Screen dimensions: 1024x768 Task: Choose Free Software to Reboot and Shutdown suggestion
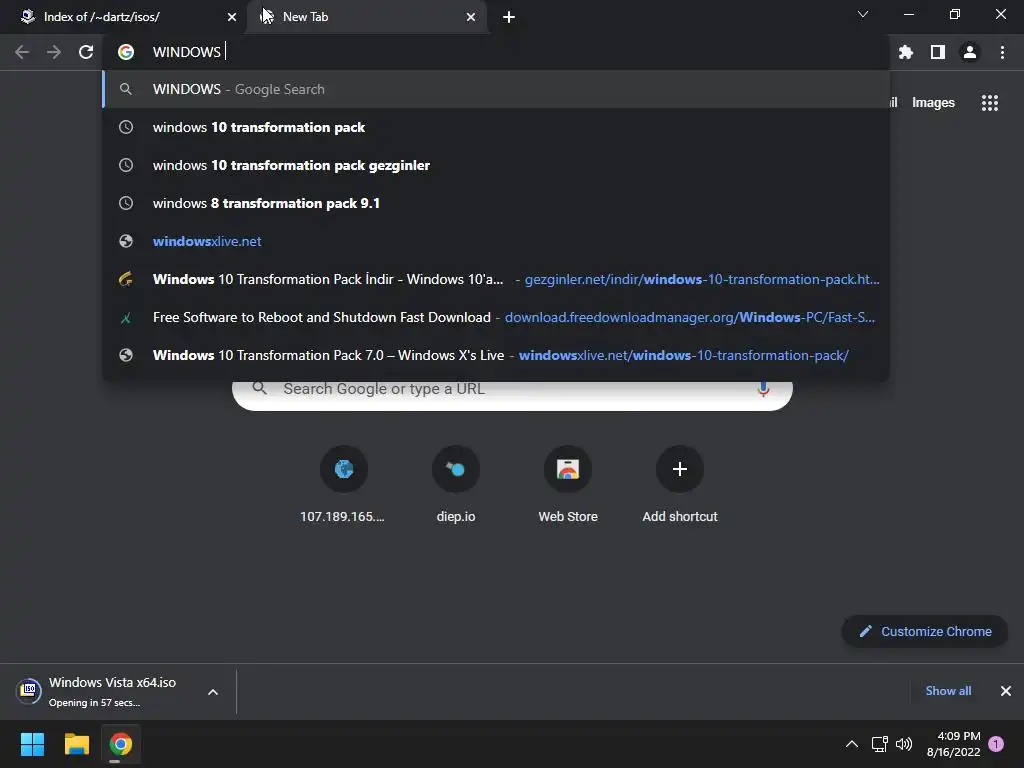496,317
